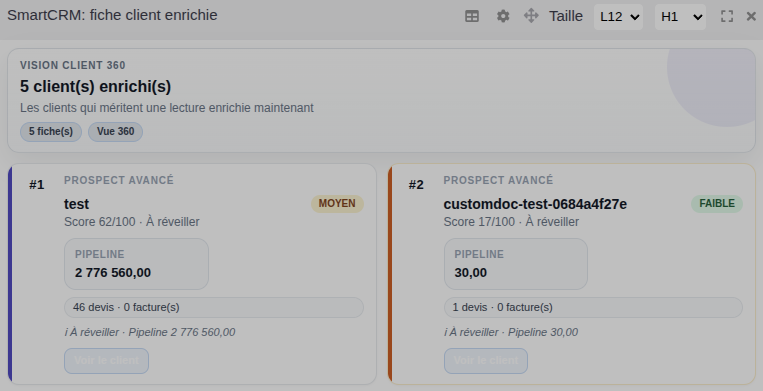Screen dimensions: 763x391
Task: Click the 'Taille' label
Action: (x=566, y=17)
